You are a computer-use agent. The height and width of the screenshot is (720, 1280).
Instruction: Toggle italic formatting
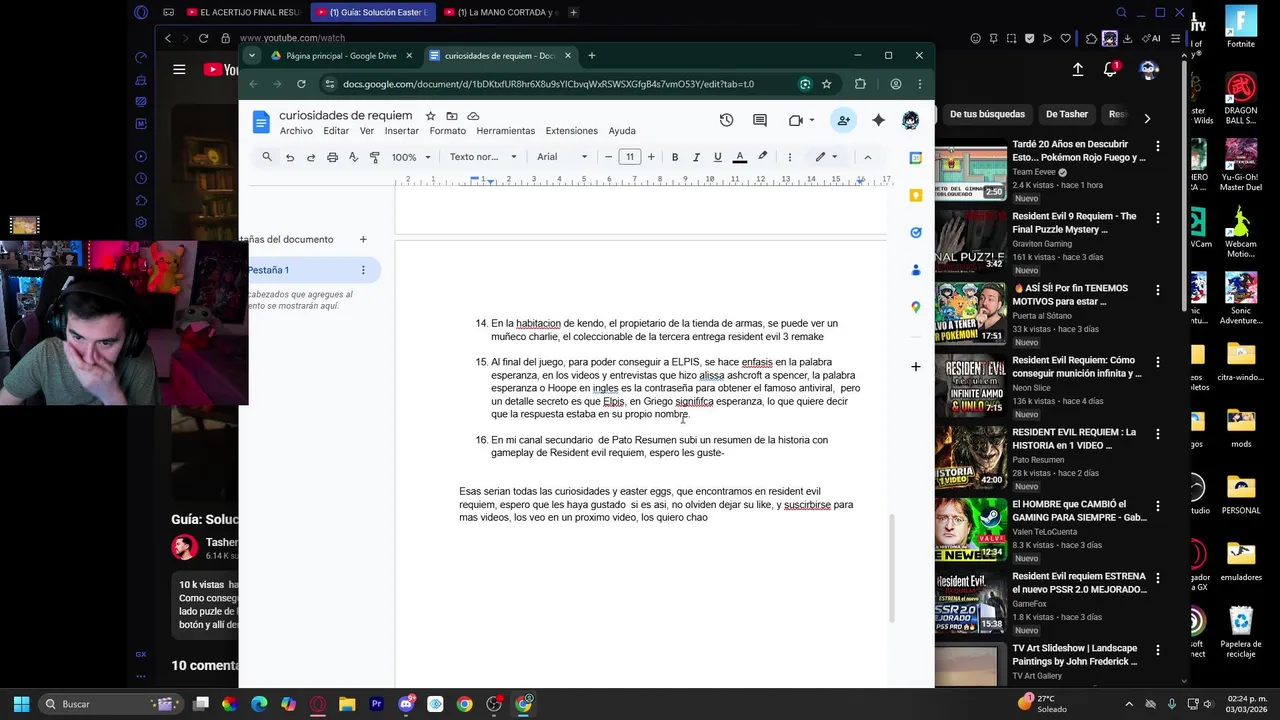click(x=696, y=157)
